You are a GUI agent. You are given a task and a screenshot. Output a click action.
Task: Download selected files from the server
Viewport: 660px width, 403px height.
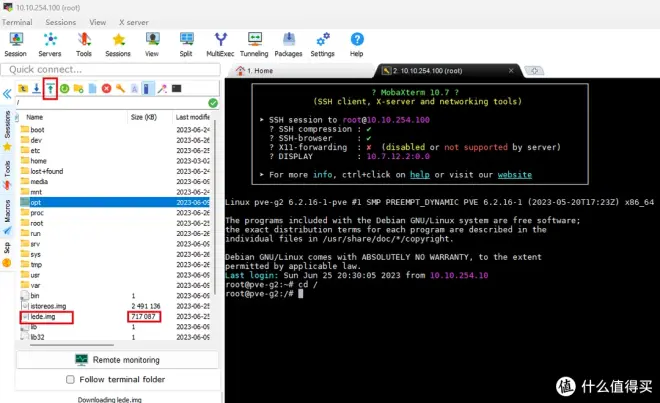pyautogui.click(x=37, y=88)
